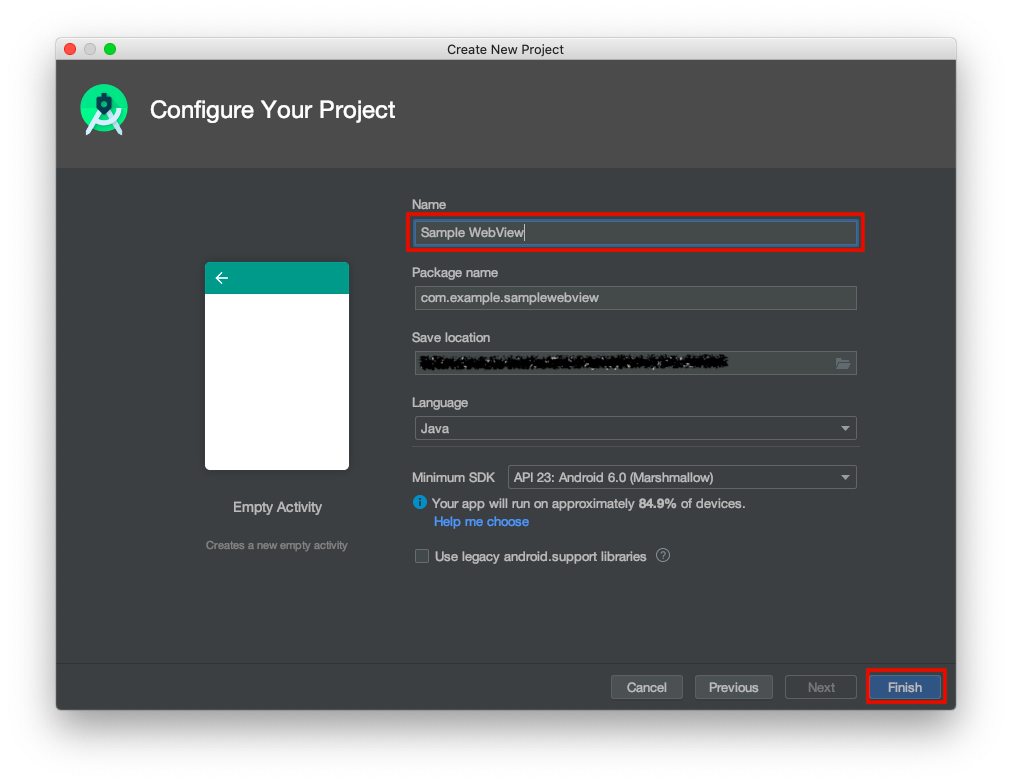Go back with the Previous button

[x=733, y=687]
